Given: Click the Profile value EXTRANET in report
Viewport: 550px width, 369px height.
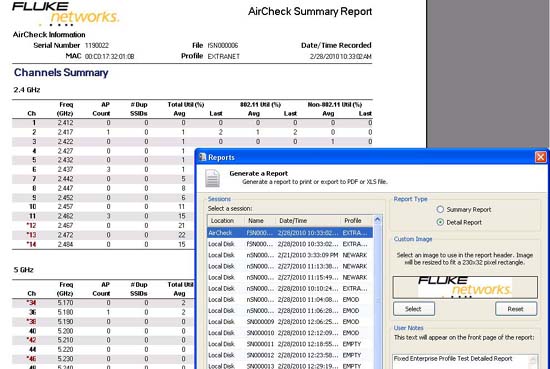Looking at the screenshot, I should coord(223,56).
